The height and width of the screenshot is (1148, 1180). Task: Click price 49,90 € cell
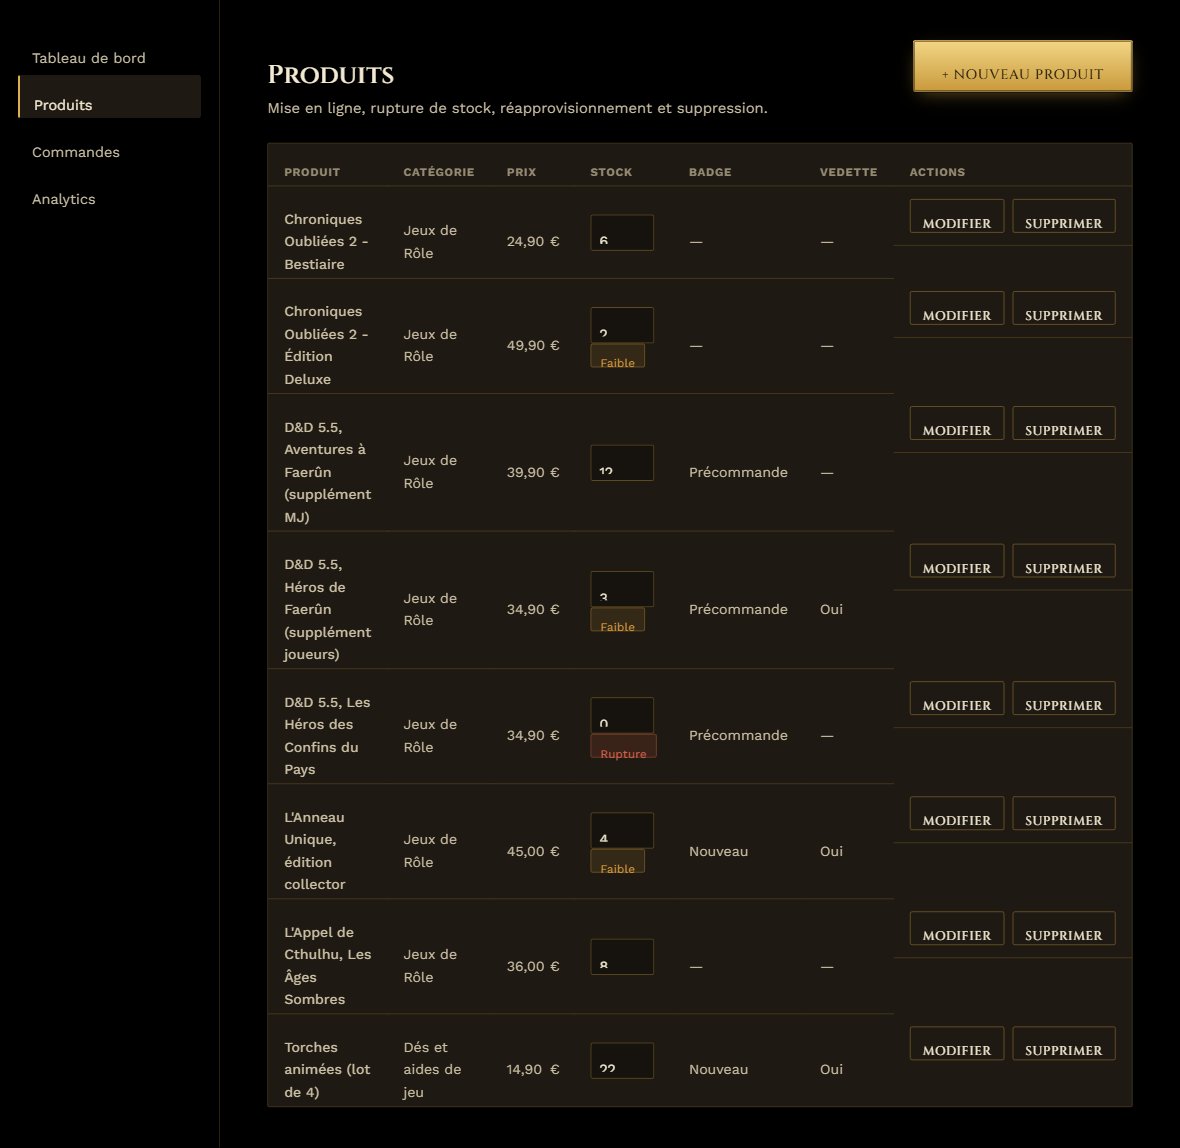coord(533,346)
